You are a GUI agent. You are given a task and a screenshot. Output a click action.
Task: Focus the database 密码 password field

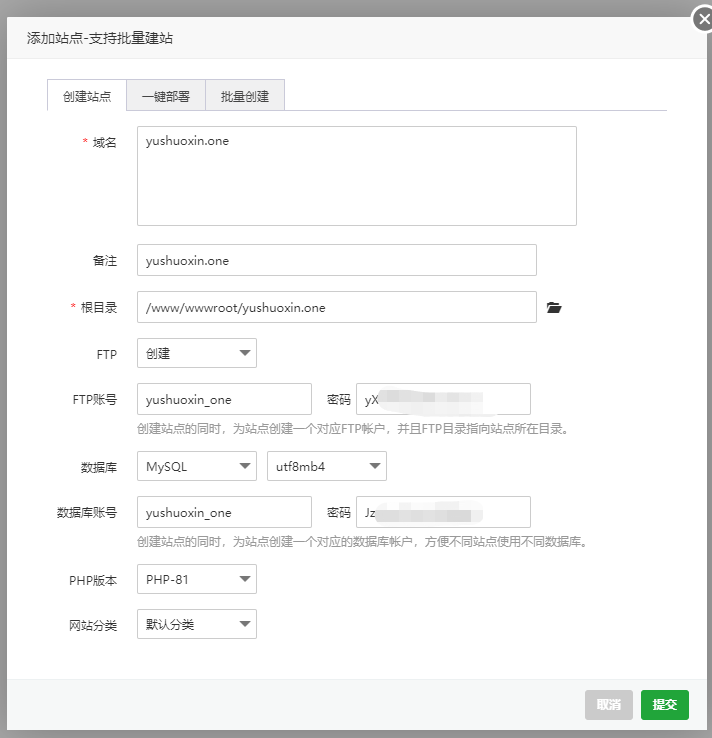pos(443,512)
